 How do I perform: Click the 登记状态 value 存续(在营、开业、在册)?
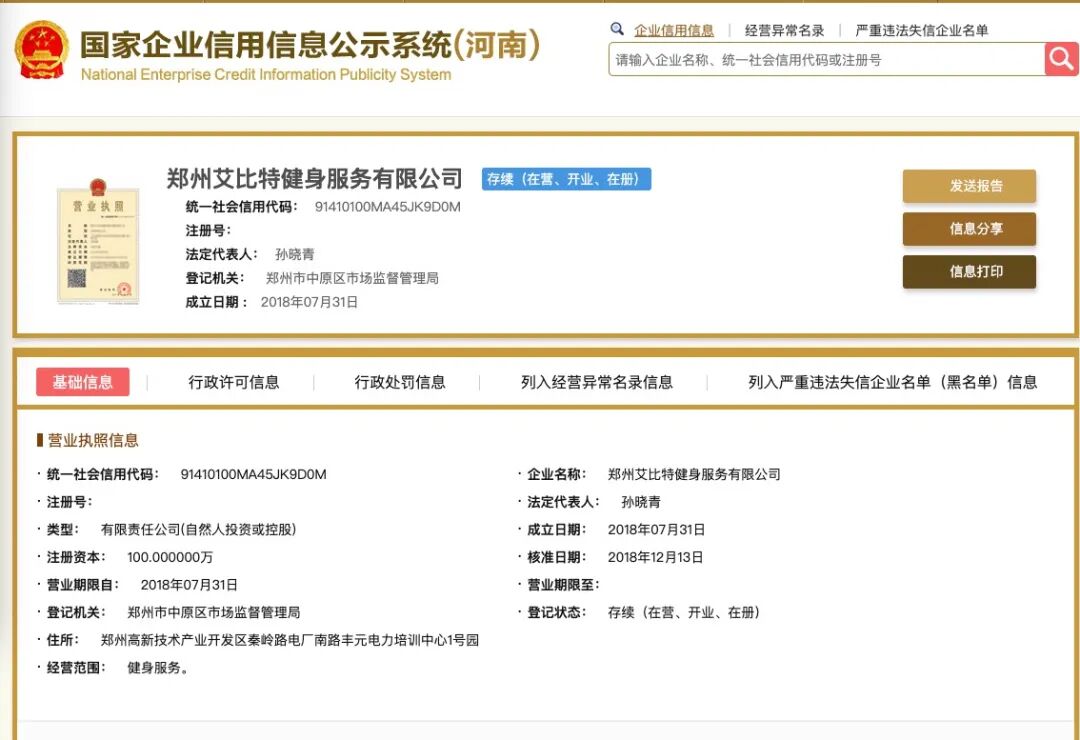[683, 612]
